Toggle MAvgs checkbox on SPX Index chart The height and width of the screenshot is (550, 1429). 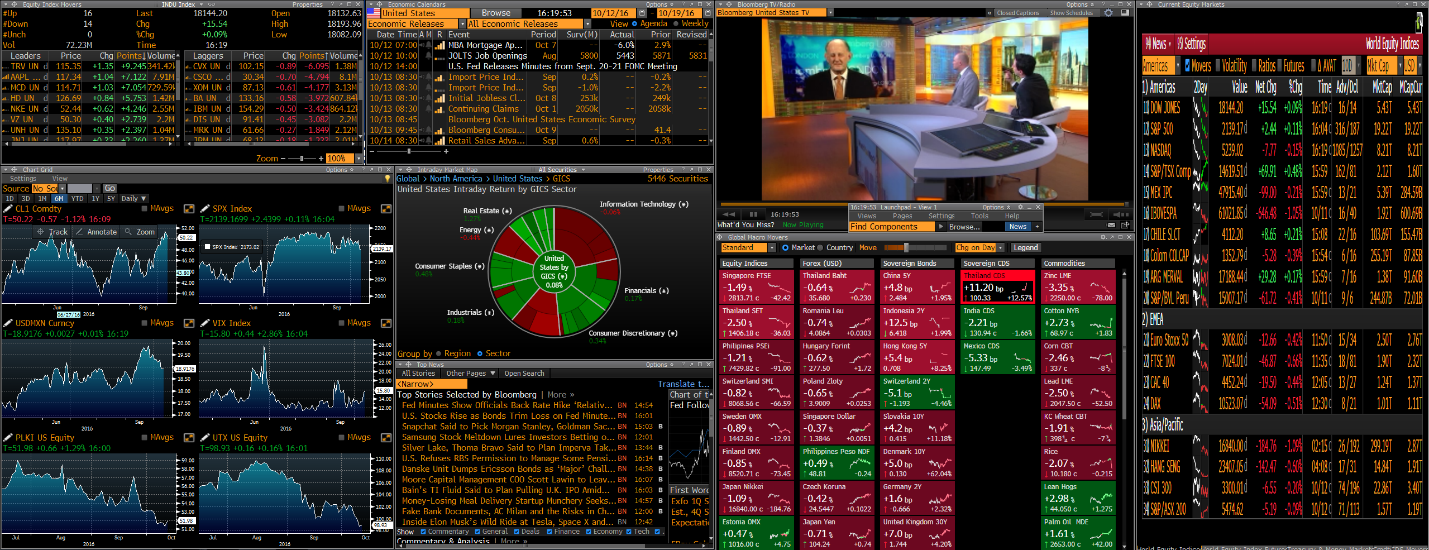point(341,208)
